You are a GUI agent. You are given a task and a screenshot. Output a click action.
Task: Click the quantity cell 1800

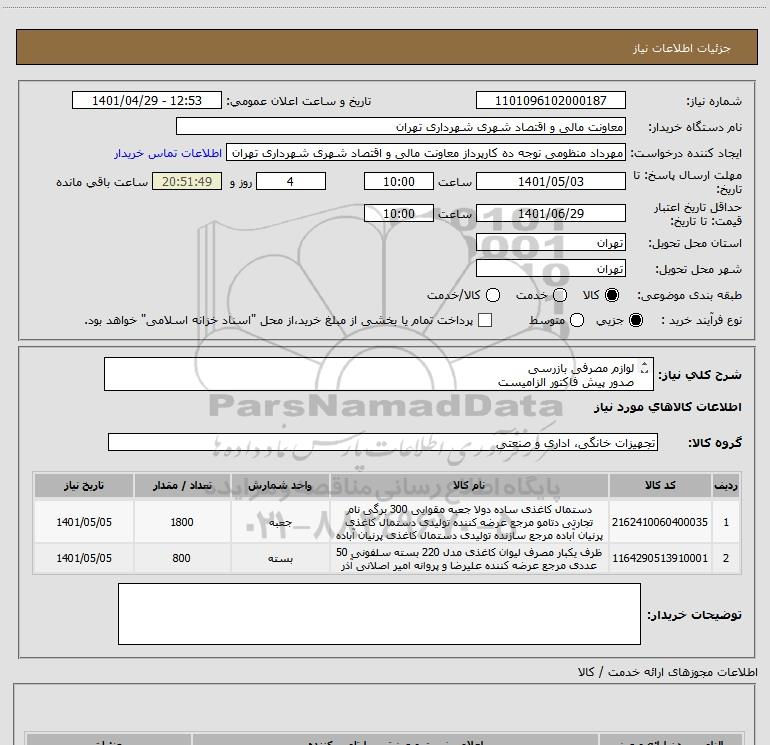click(182, 522)
